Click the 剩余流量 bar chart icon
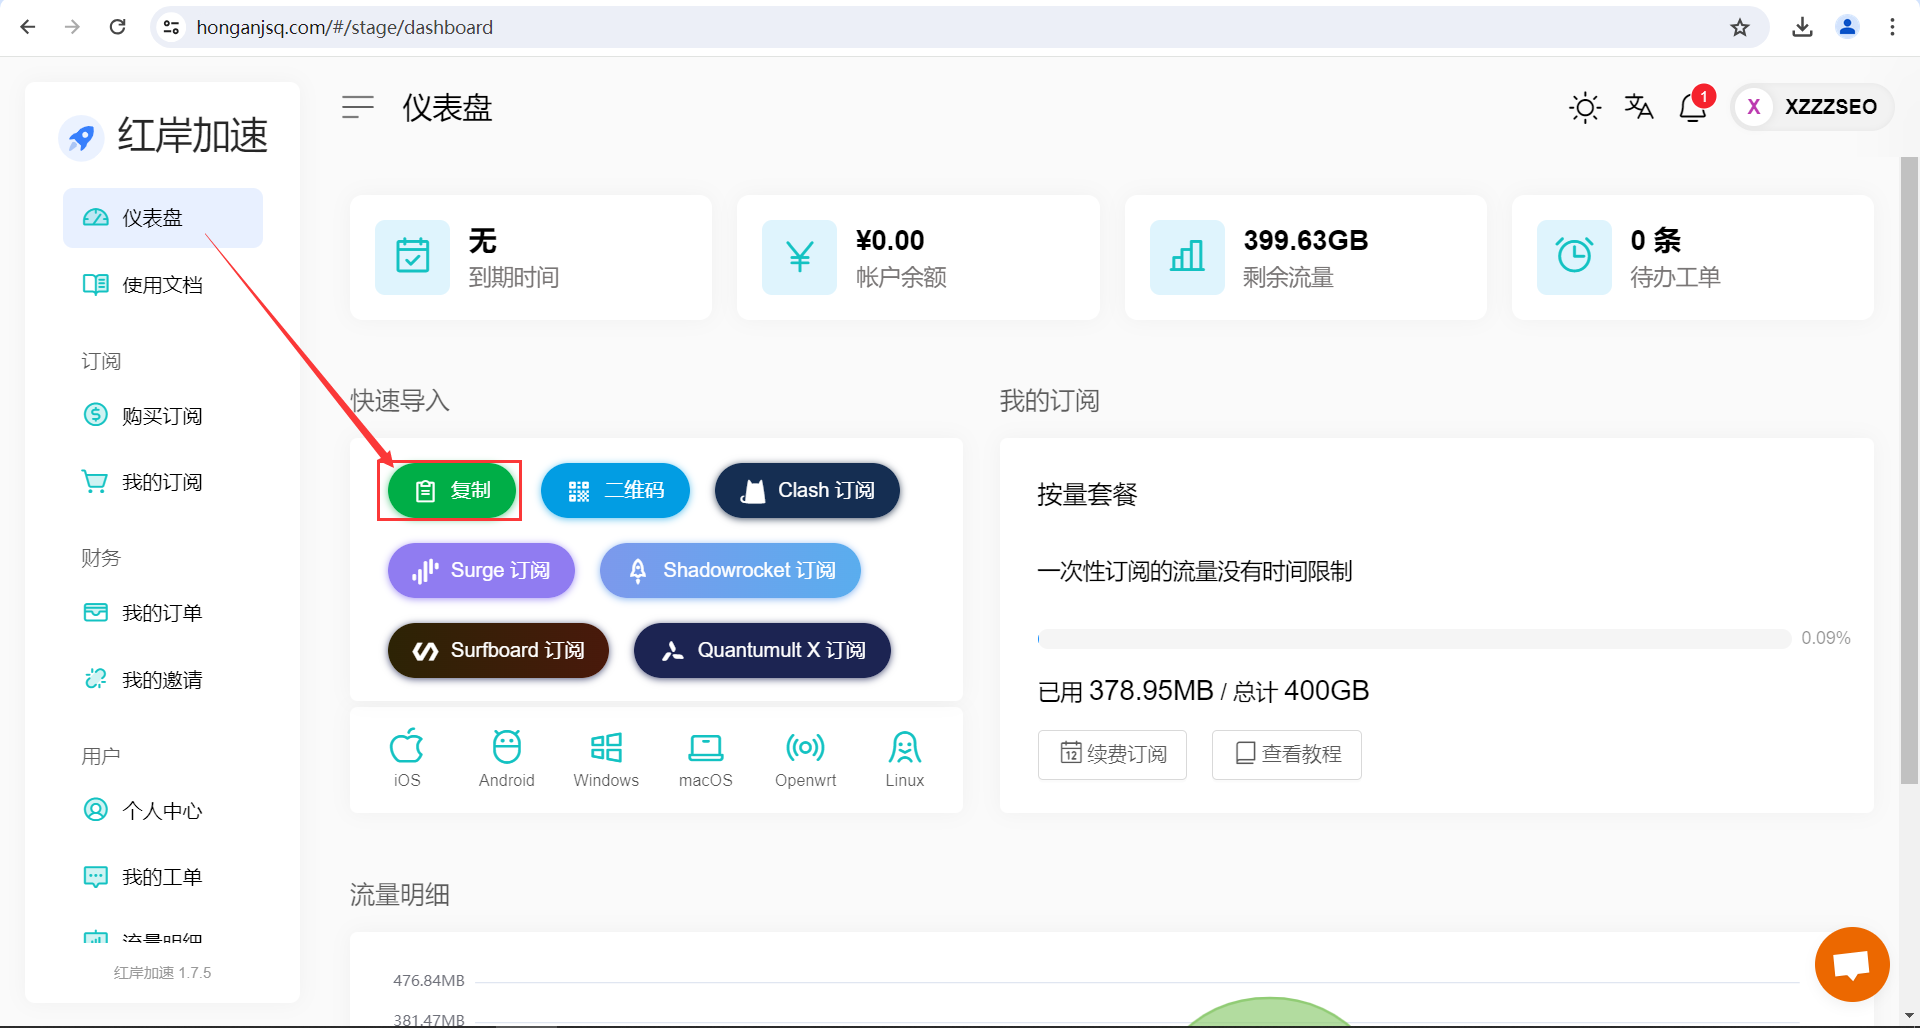Viewport: 1920px width, 1028px height. click(x=1187, y=257)
